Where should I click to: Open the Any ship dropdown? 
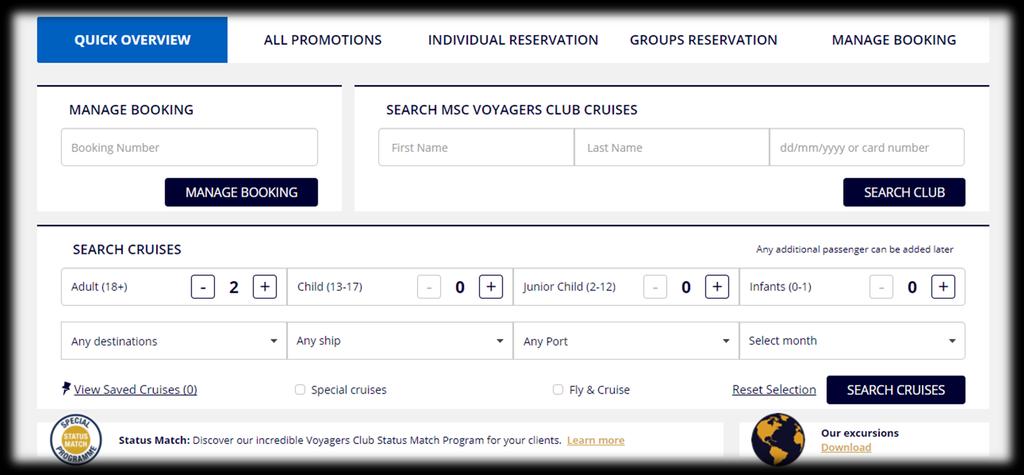400,340
